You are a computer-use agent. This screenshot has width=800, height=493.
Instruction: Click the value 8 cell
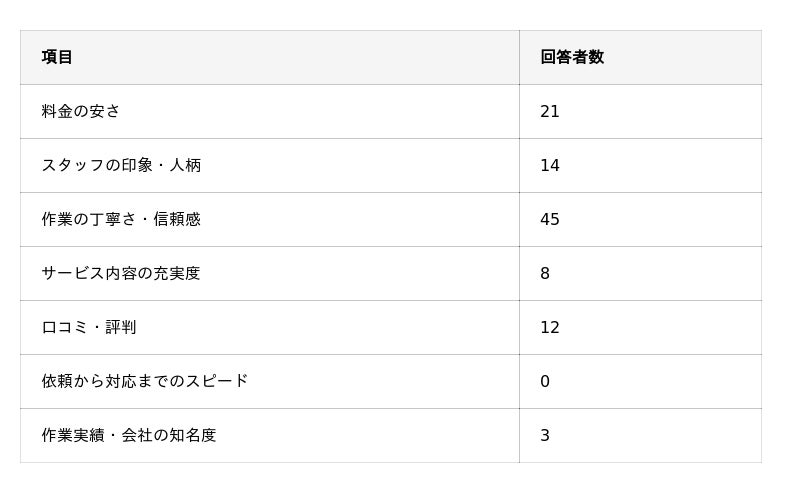[545, 273]
